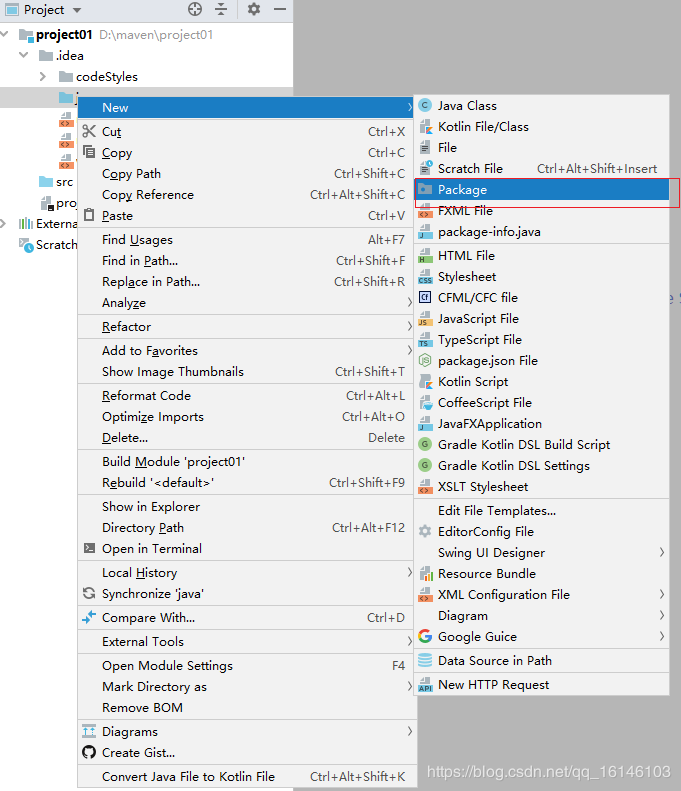
Task: Click the CFML/CFC file icon
Action: coord(425,297)
